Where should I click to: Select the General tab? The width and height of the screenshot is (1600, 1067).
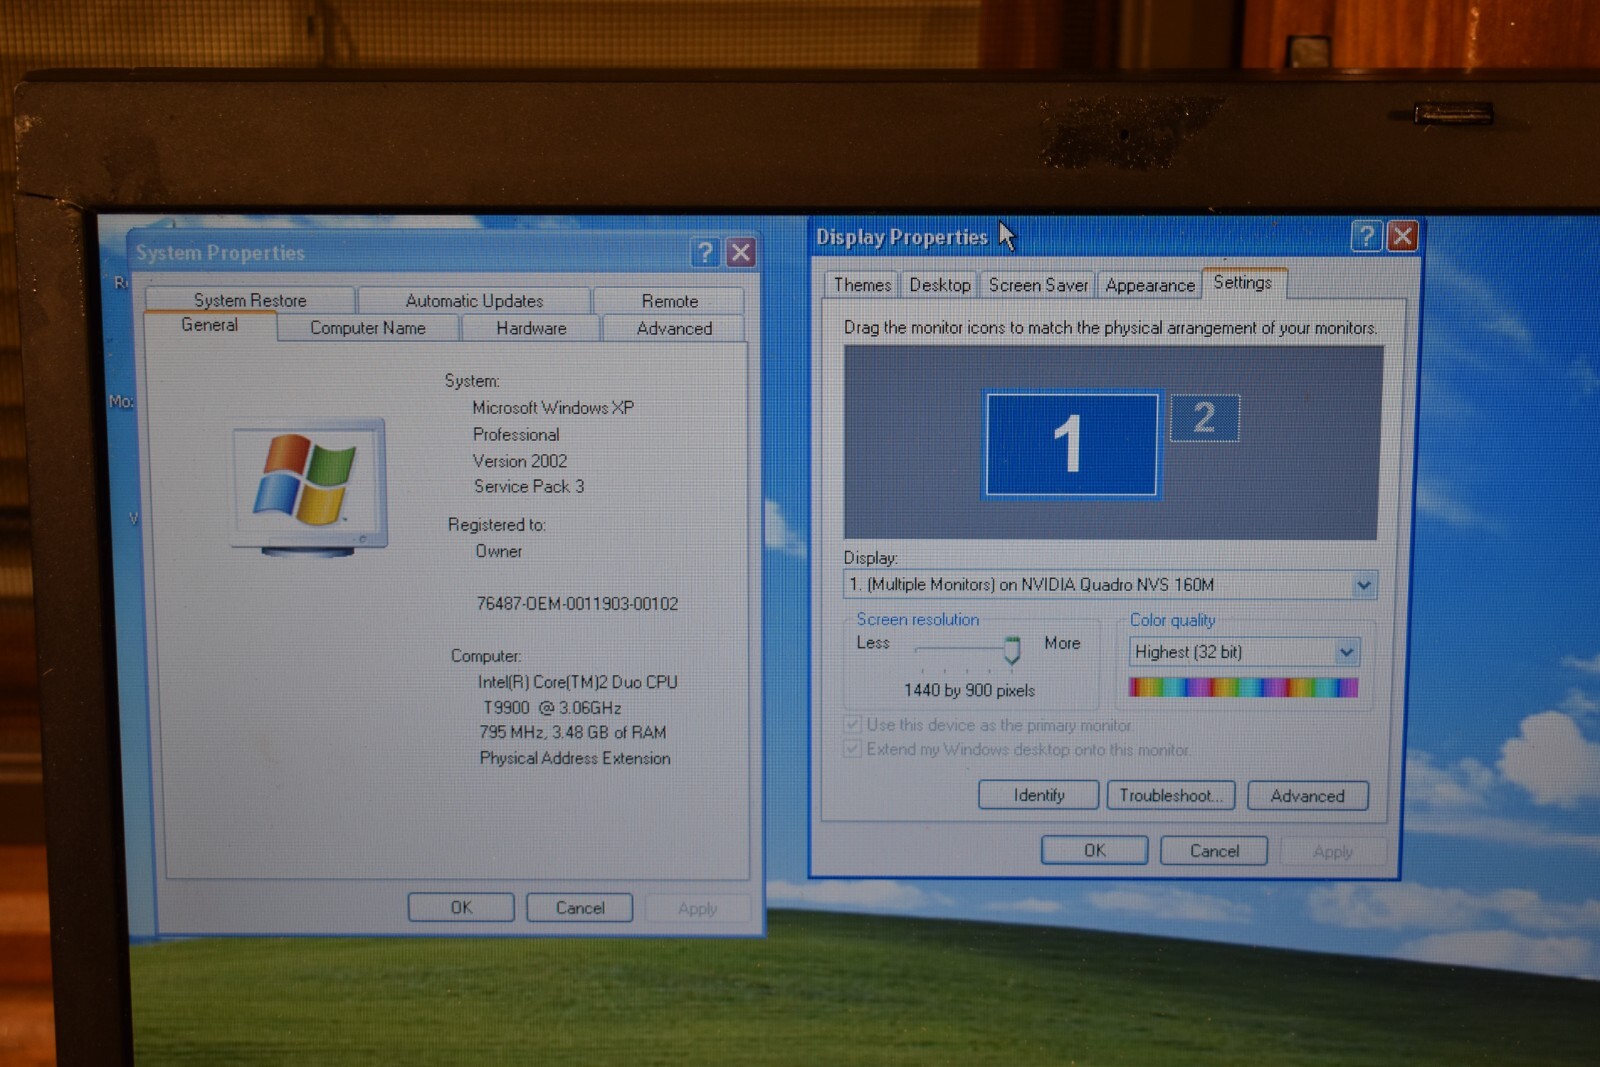[210, 325]
